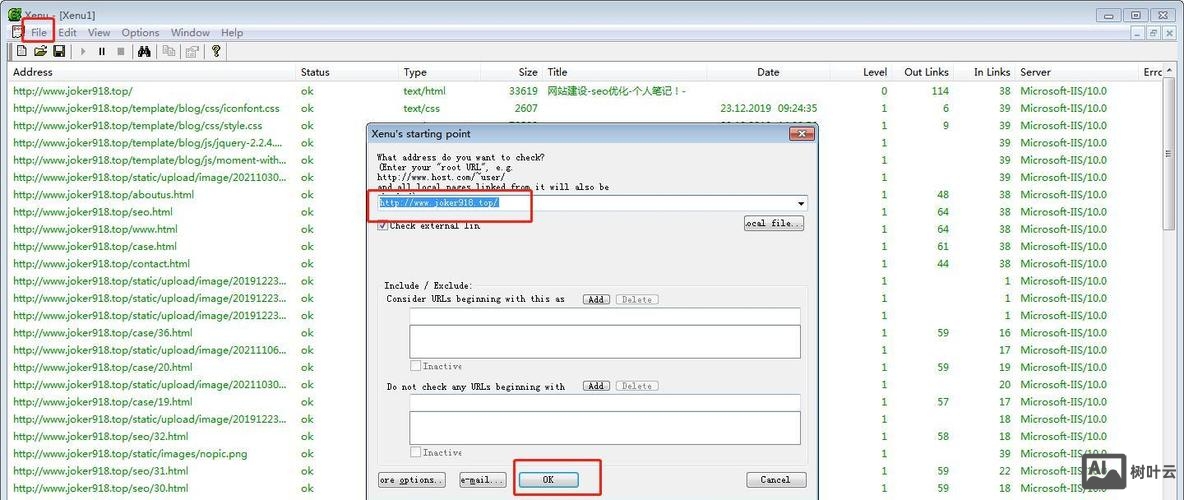The image size is (1184, 500).
Task: Click the Cancel button in dialog
Action: [x=775, y=480]
